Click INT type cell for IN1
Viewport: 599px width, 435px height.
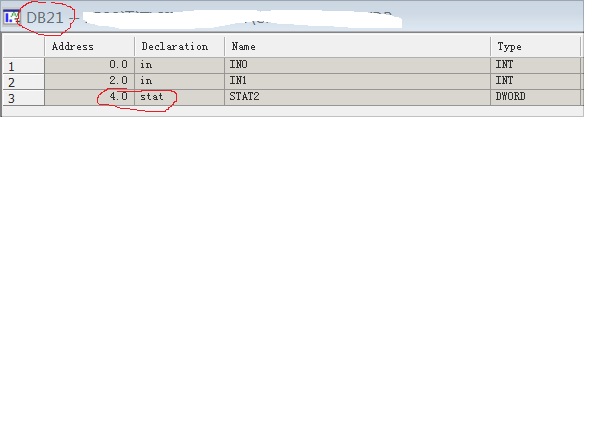[x=536, y=81]
